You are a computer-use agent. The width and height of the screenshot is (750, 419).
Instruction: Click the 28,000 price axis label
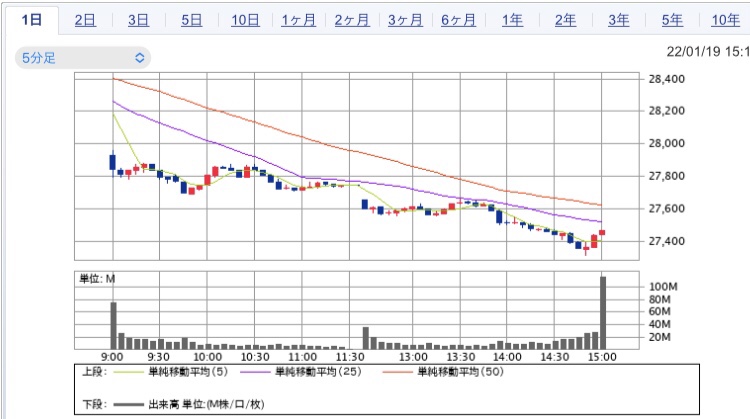tap(666, 143)
